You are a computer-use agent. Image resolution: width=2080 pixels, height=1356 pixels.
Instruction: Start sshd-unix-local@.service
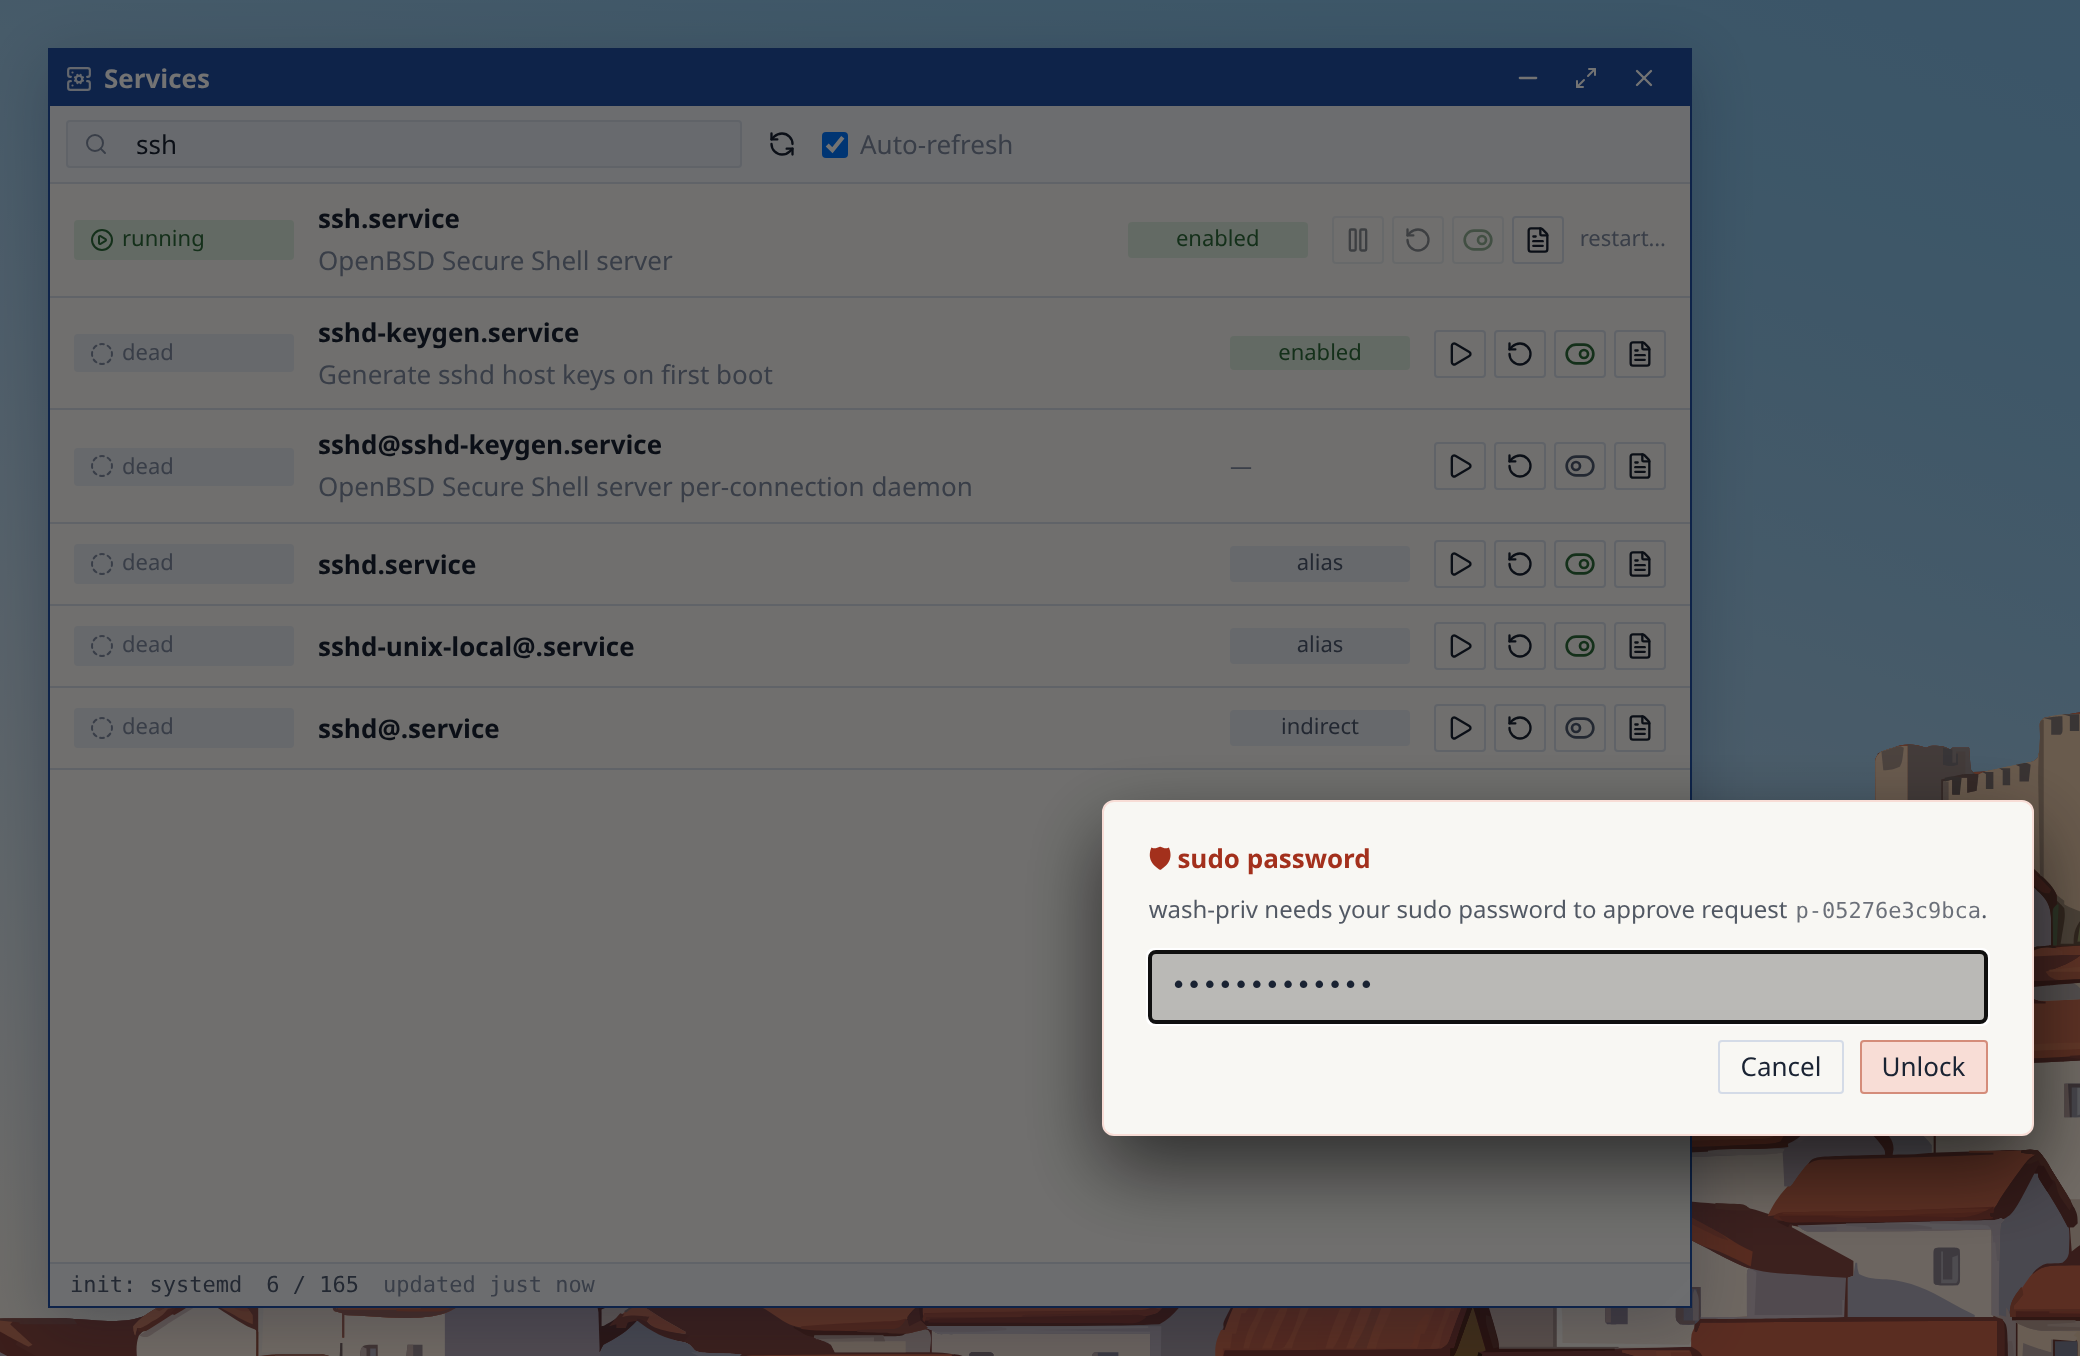tap(1460, 646)
